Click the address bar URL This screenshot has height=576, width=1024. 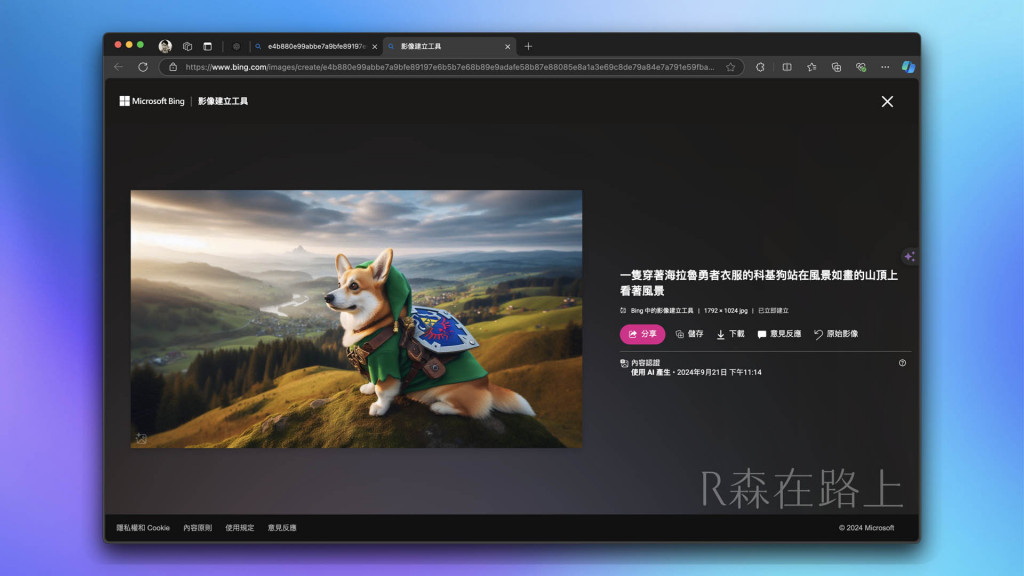click(449, 67)
